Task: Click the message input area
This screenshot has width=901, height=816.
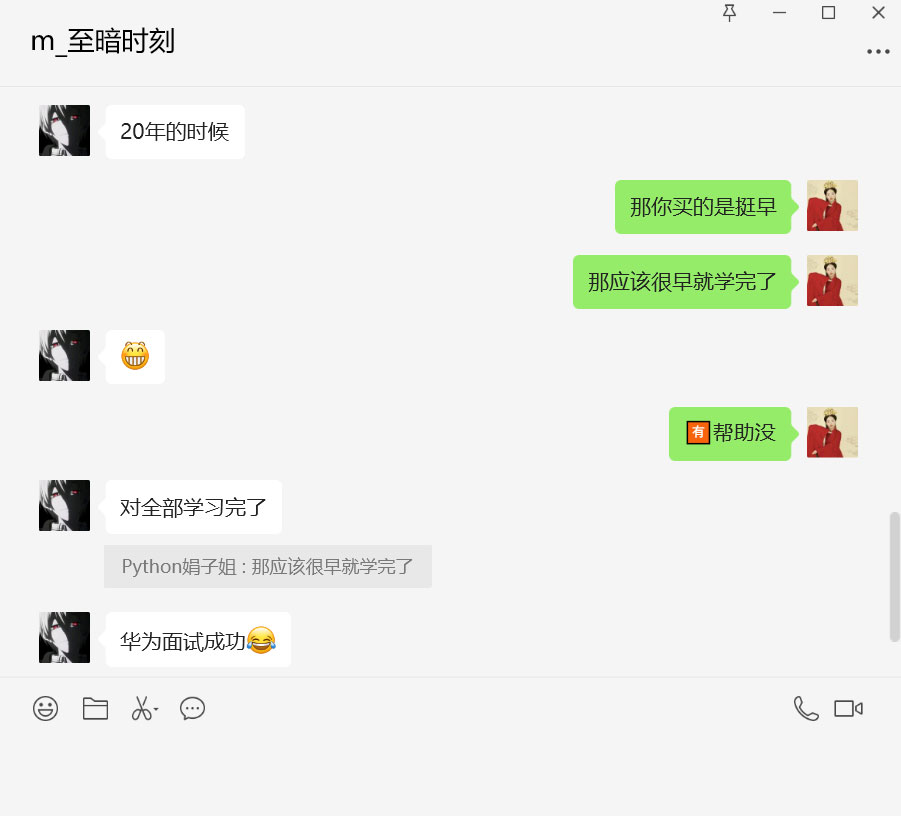Action: pos(450,770)
